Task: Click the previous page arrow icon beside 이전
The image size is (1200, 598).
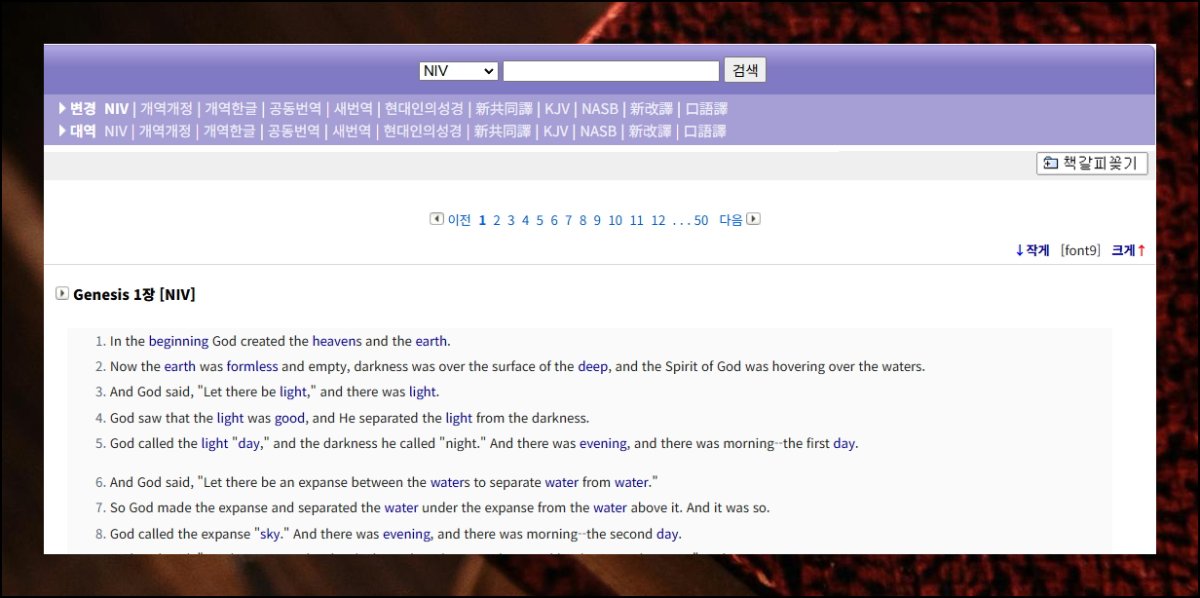Action: (x=437, y=219)
